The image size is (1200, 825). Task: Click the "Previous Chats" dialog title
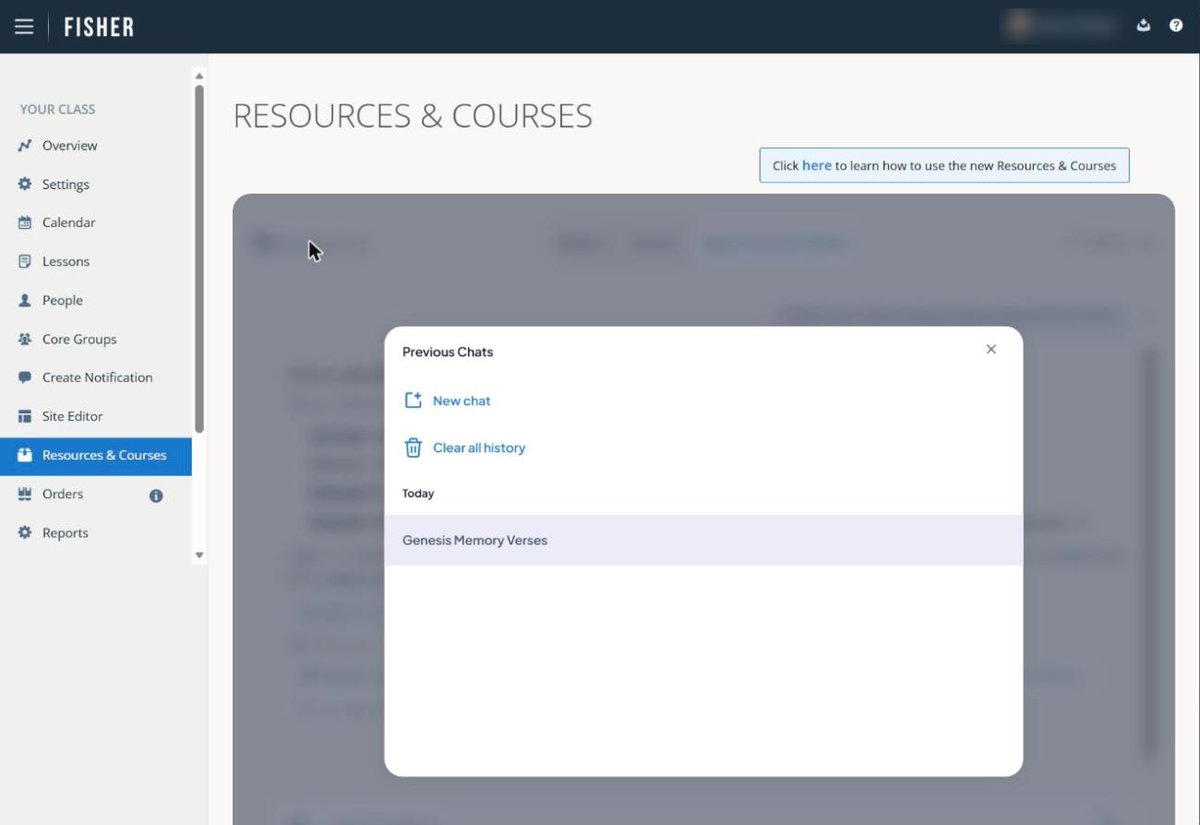point(448,352)
